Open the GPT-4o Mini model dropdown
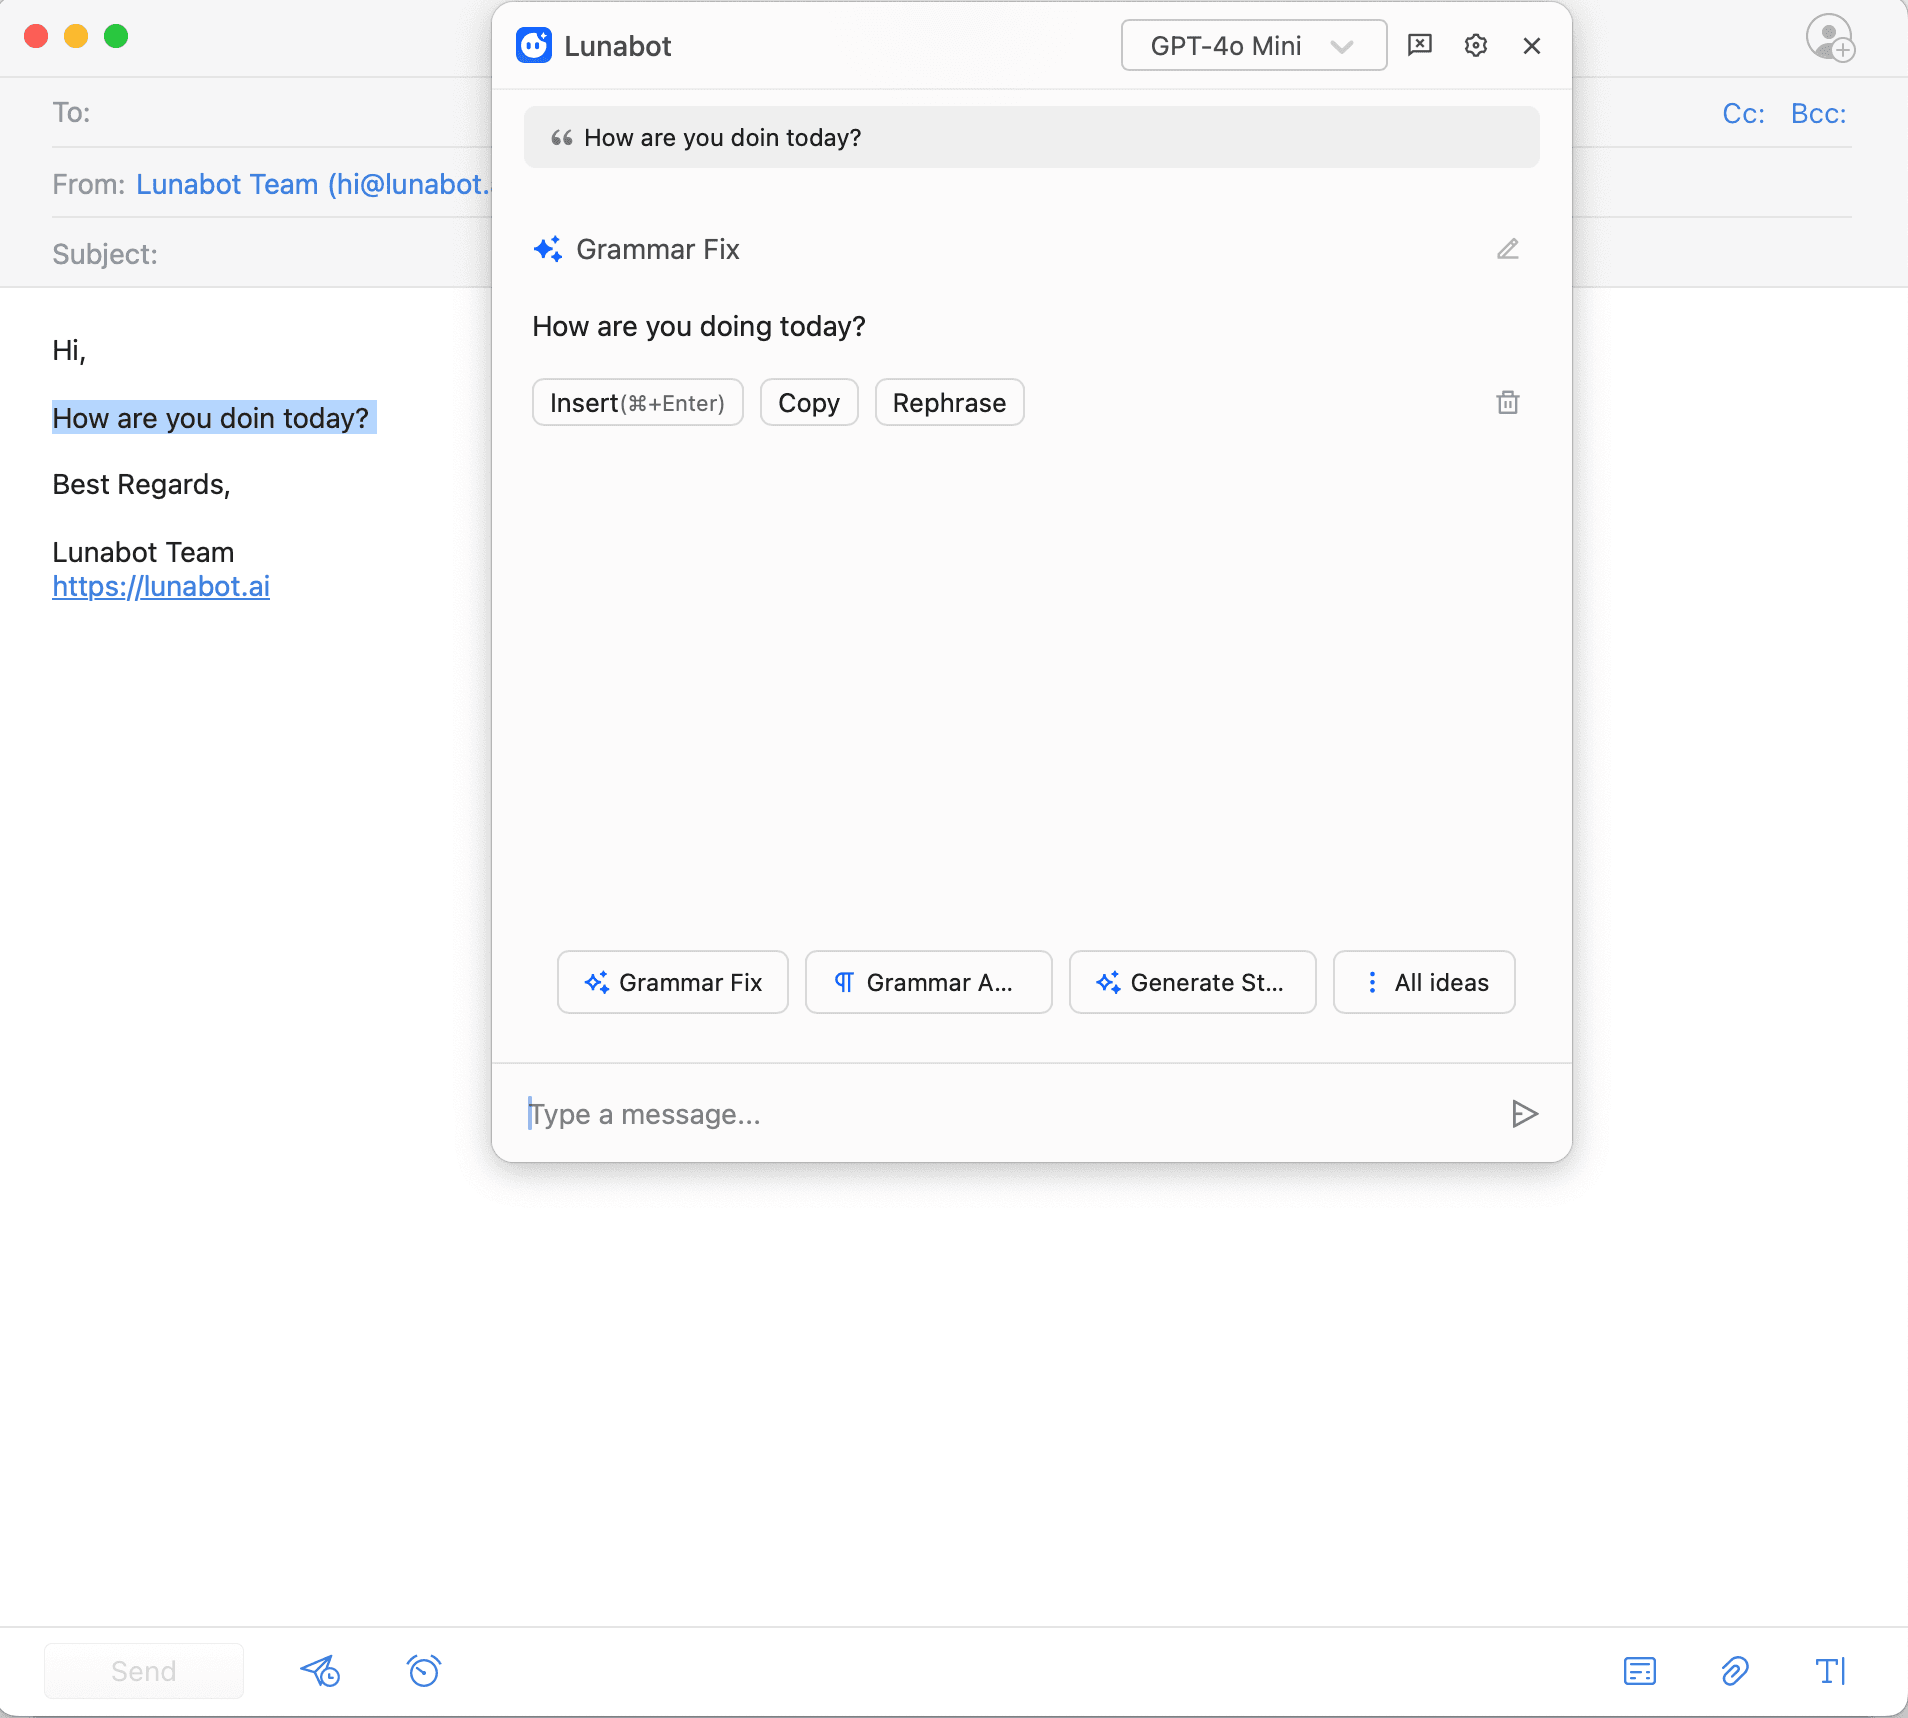Image resolution: width=1908 pixels, height=1718 pixels. coord(1253,46)
